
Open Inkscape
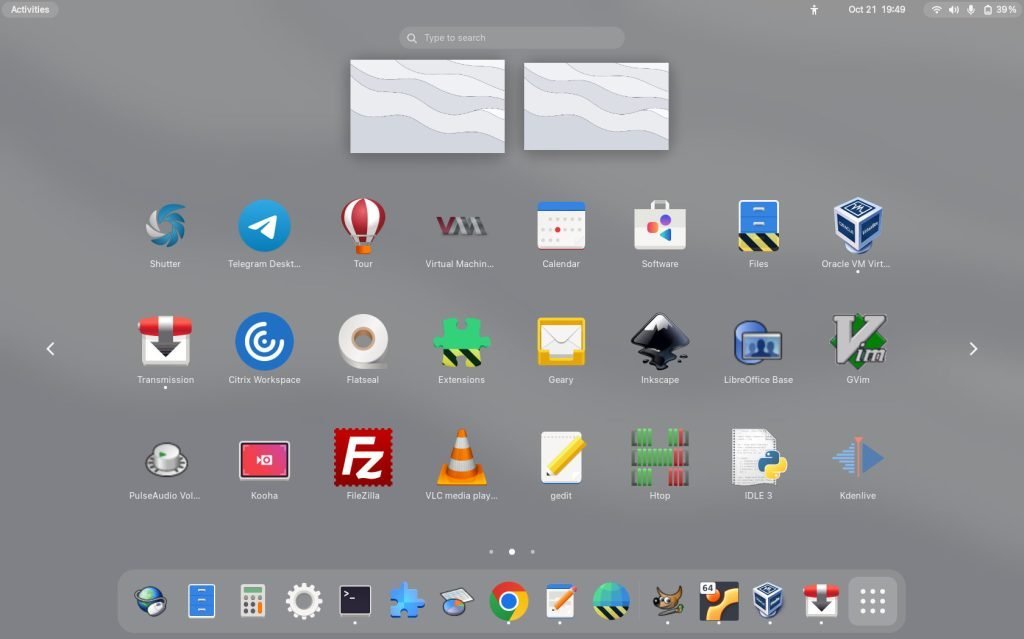click(x=660, y=341)
